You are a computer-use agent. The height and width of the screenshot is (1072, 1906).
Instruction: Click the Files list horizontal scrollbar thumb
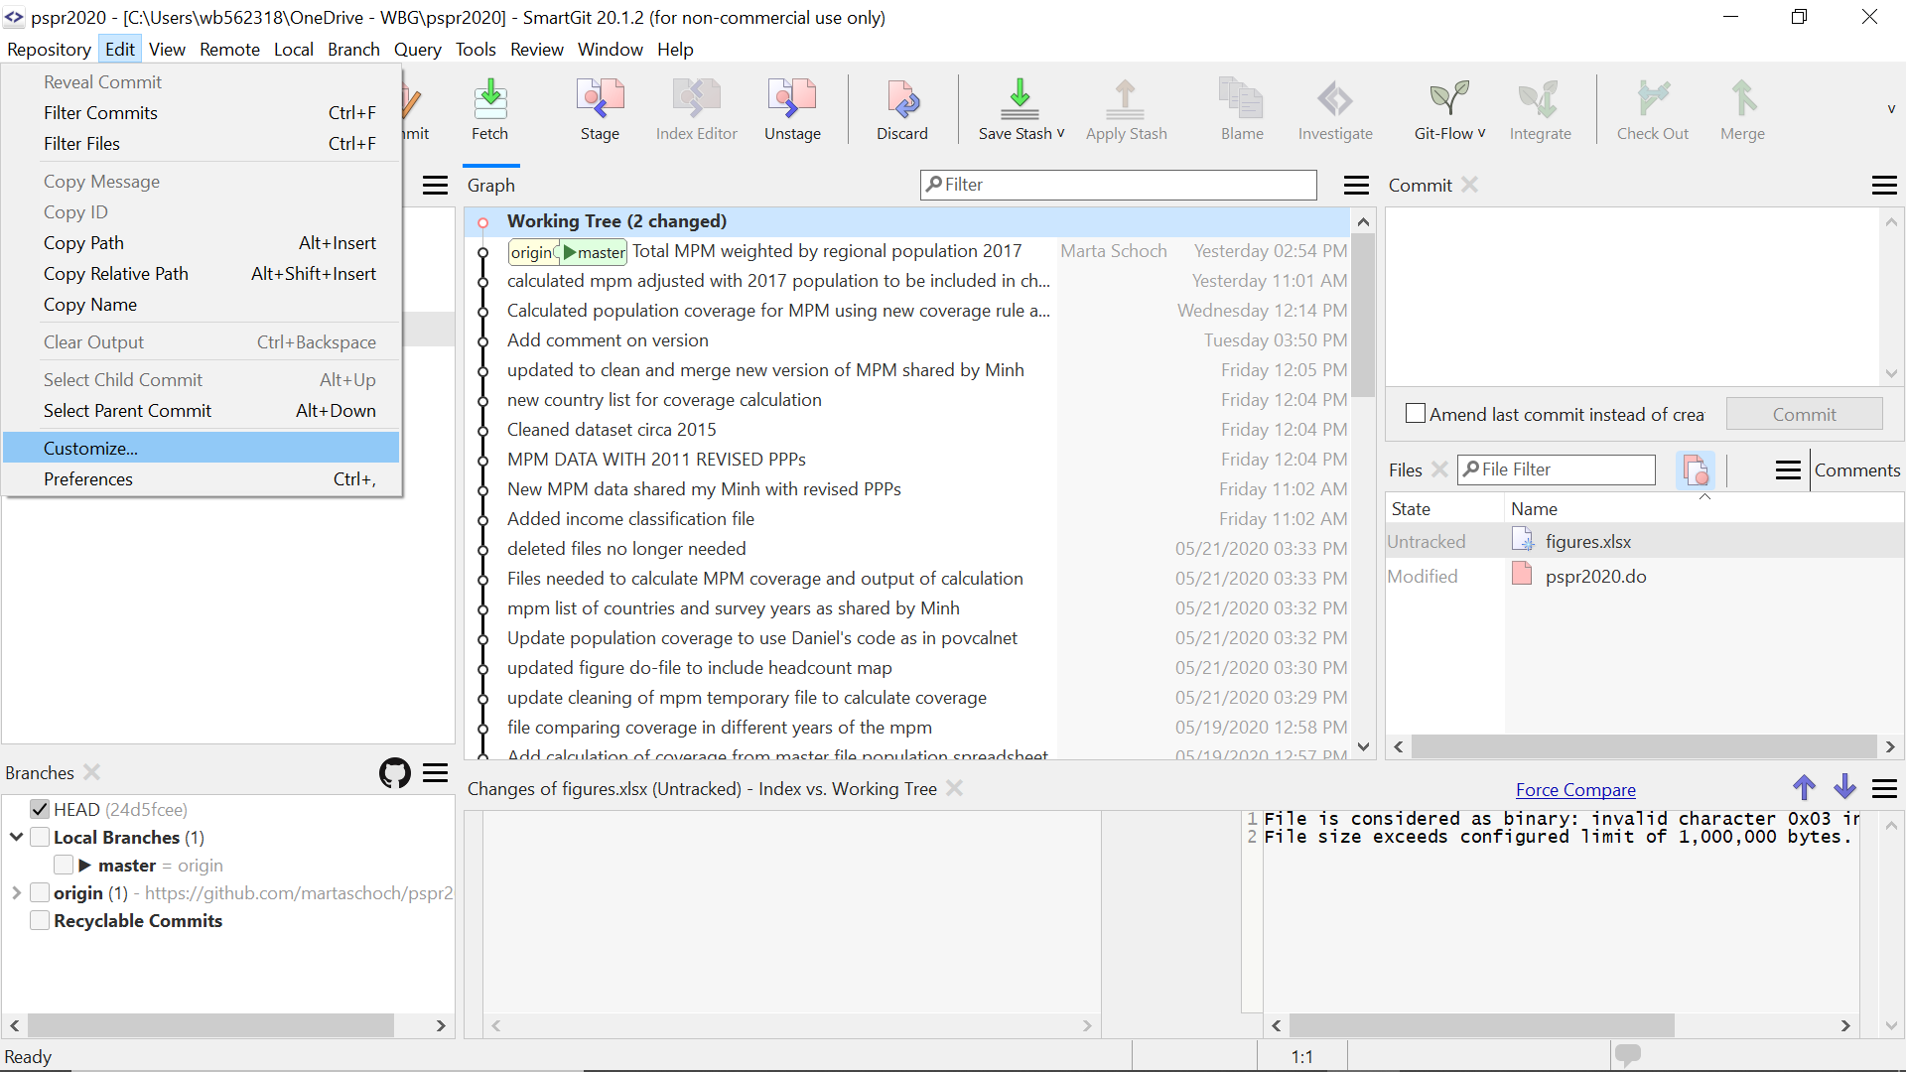tap(1644, 747)
